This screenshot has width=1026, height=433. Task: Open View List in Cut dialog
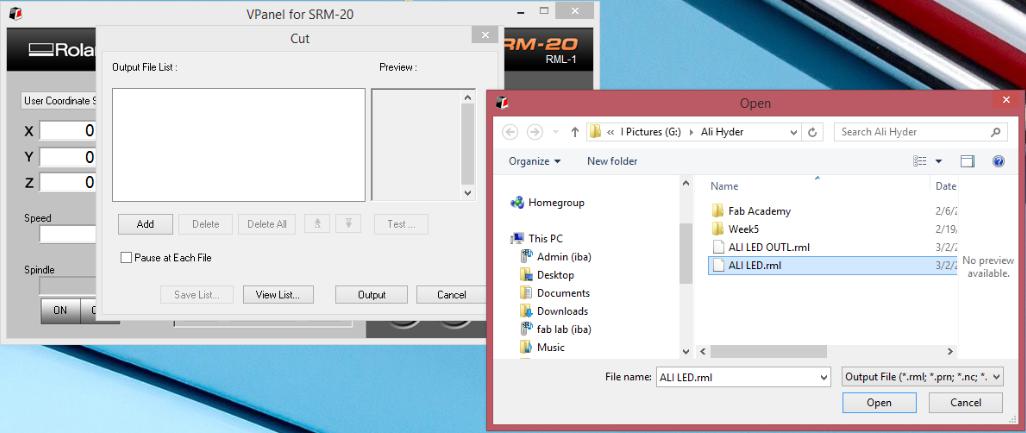pyautogui.click(x=278, y=295)
